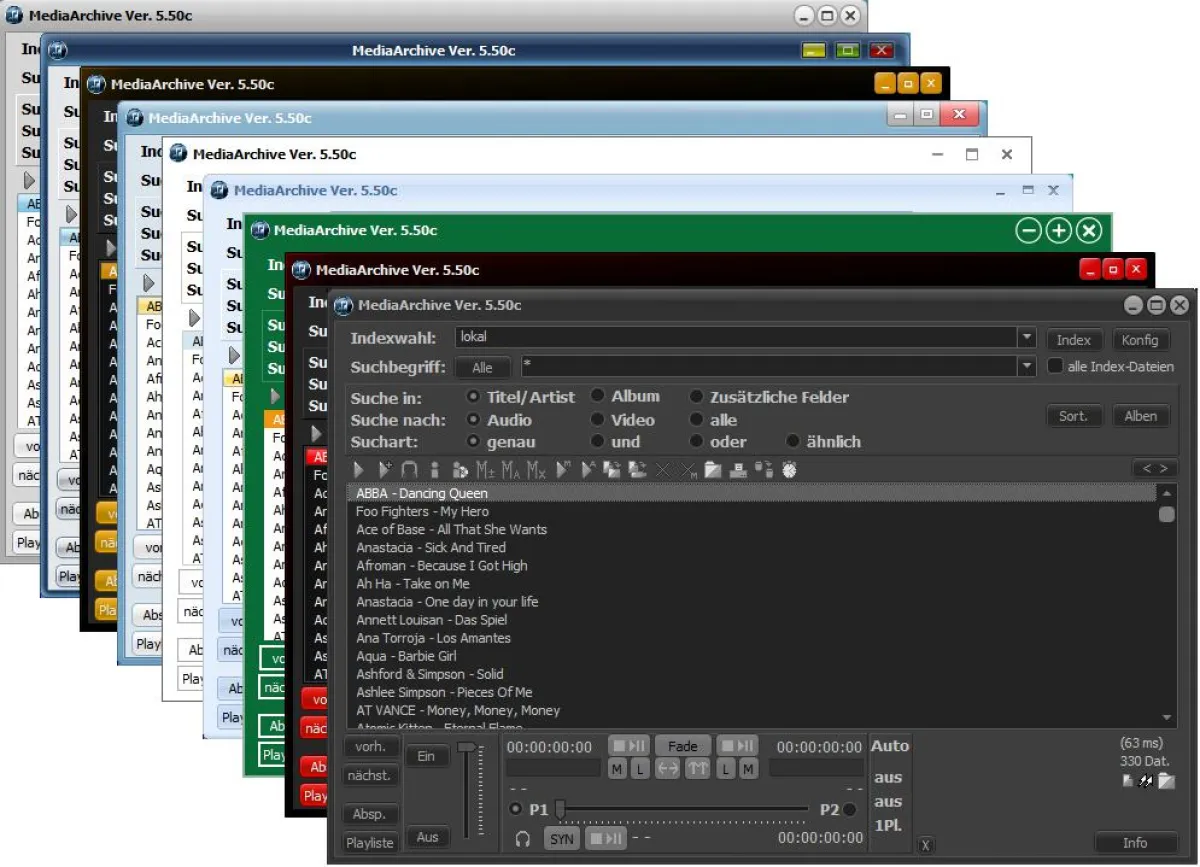Click the P1/P2 crossfader slider handle

pos(561,808)
